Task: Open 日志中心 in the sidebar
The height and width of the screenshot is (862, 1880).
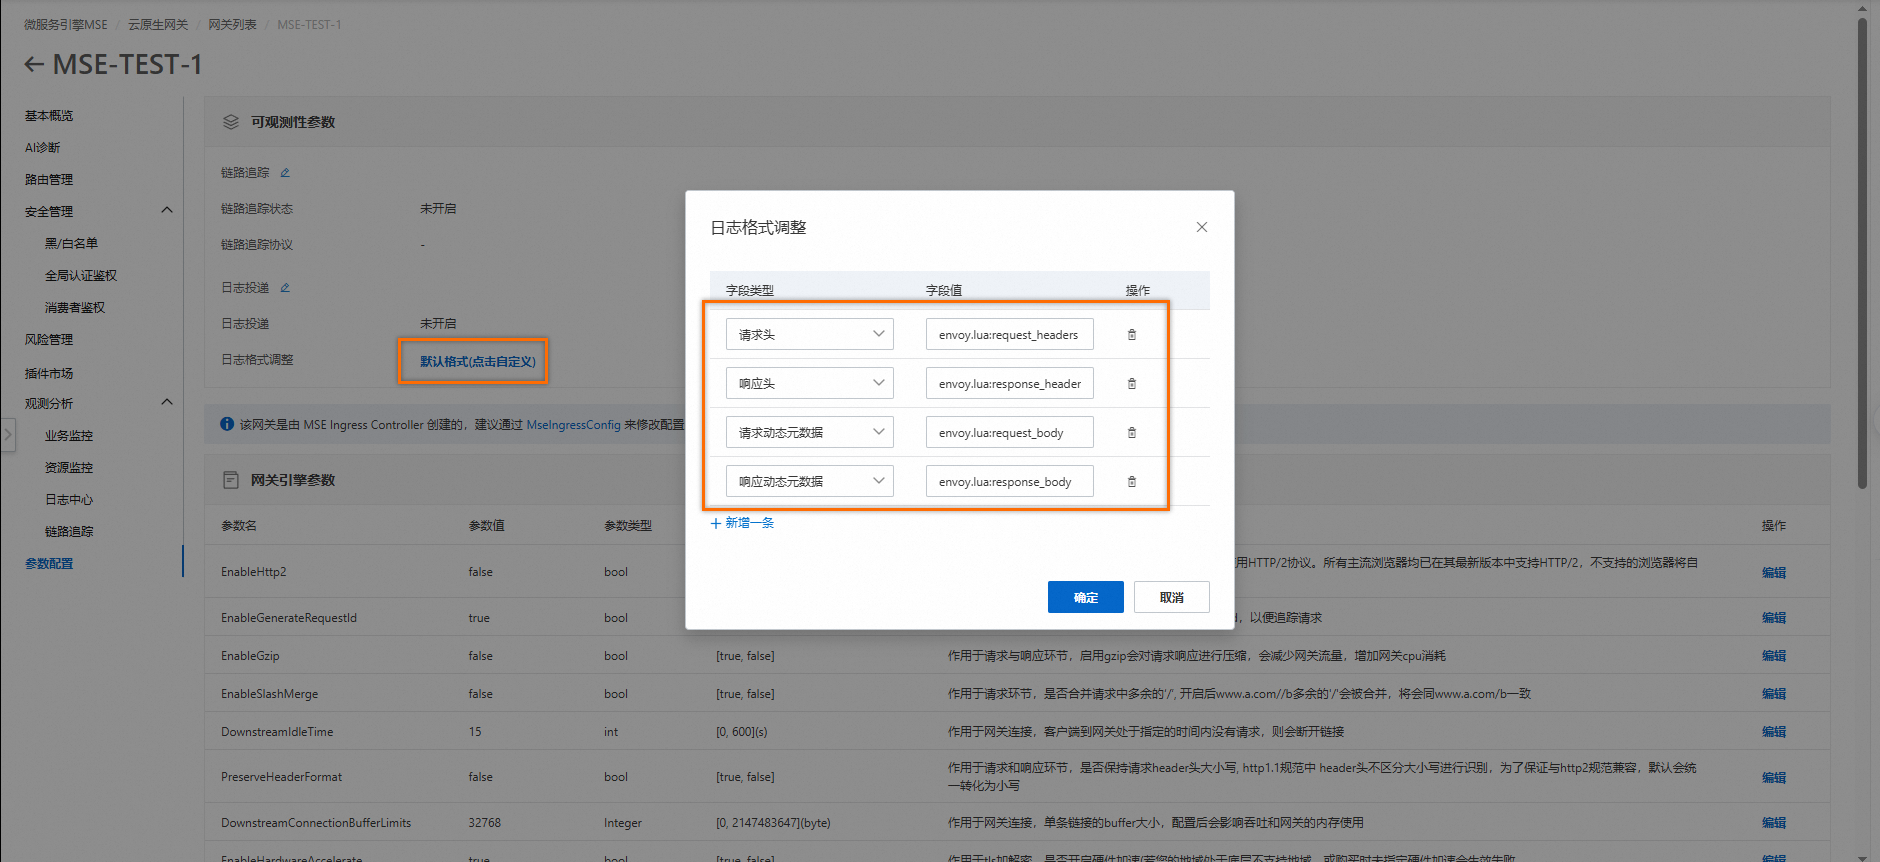Action: [x=69, y=500]
